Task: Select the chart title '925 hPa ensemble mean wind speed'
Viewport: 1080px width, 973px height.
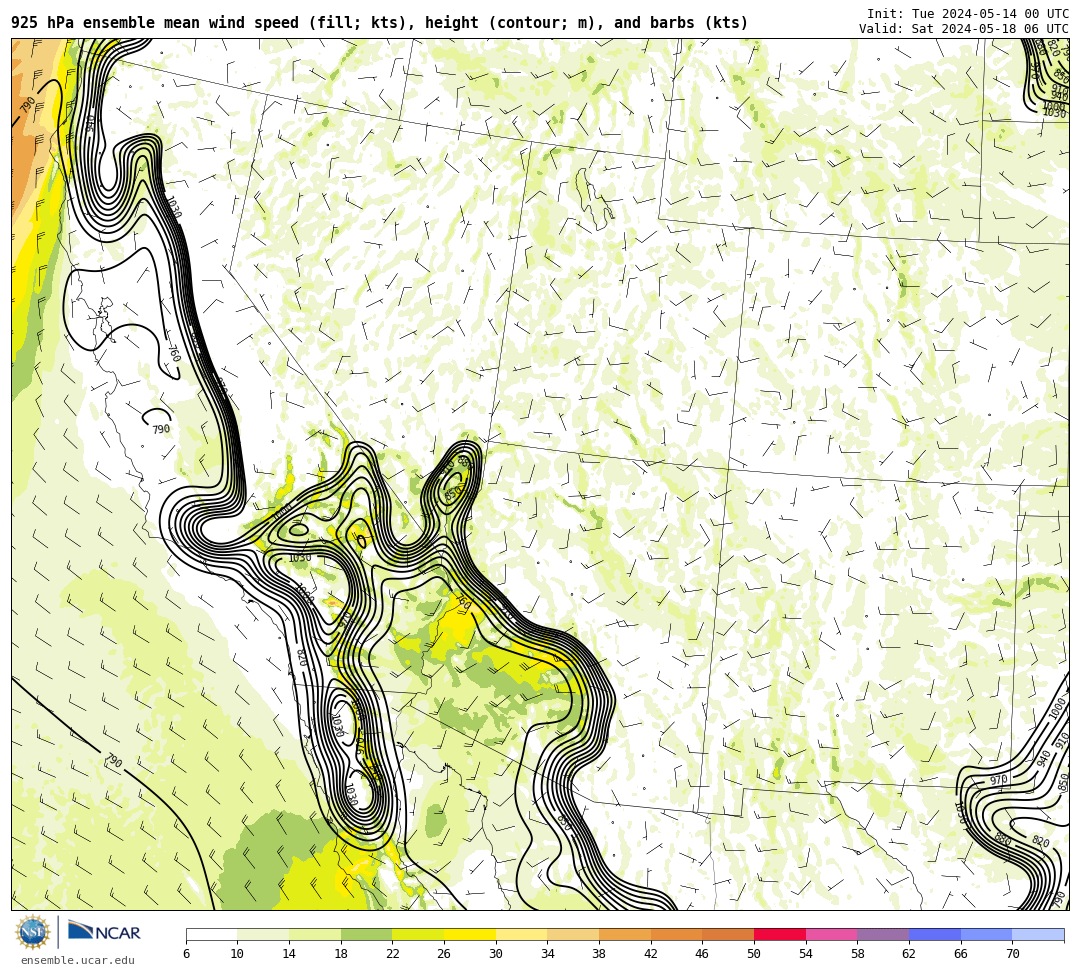Action: tap(155, 23)
